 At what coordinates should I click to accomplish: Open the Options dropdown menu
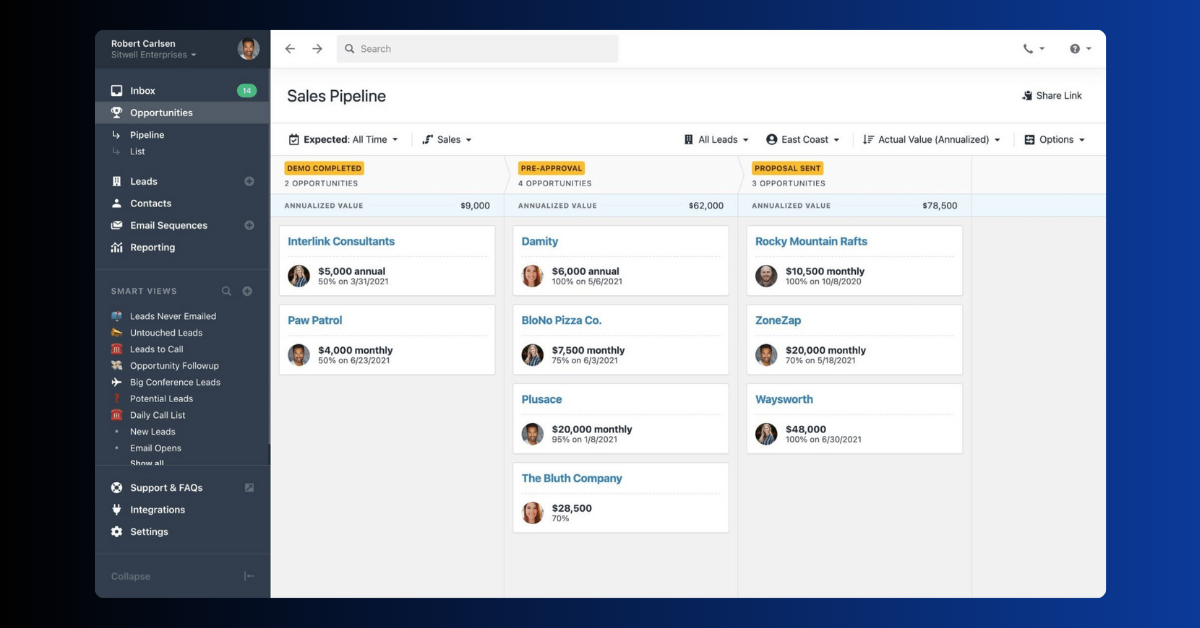1055,140
